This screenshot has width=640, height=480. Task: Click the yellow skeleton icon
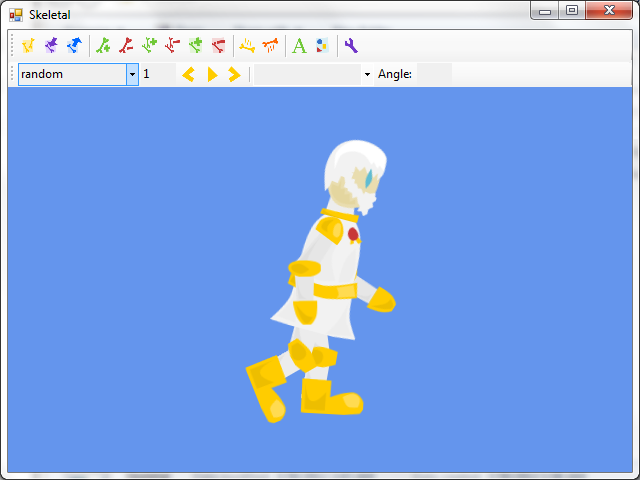[x=247, y=45]
